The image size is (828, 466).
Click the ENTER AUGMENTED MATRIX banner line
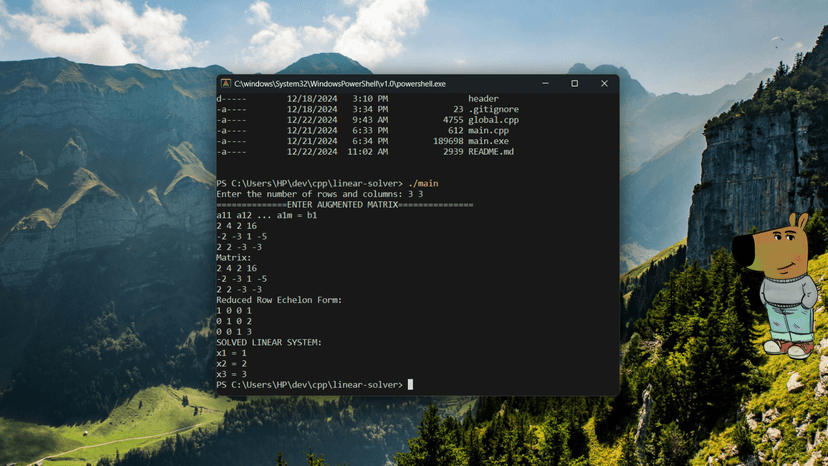(x=345, y=205)
